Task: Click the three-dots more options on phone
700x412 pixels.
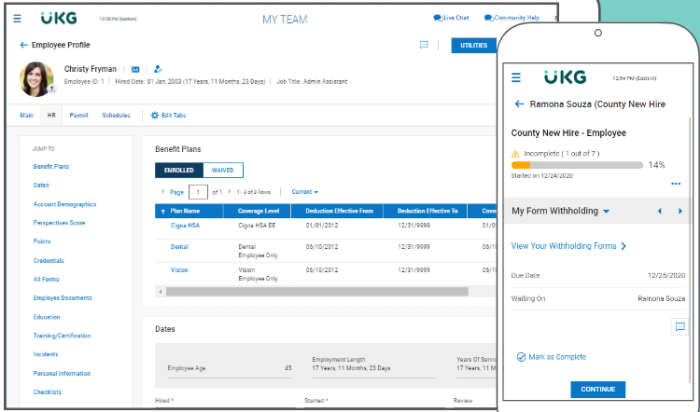Action: 676,184
